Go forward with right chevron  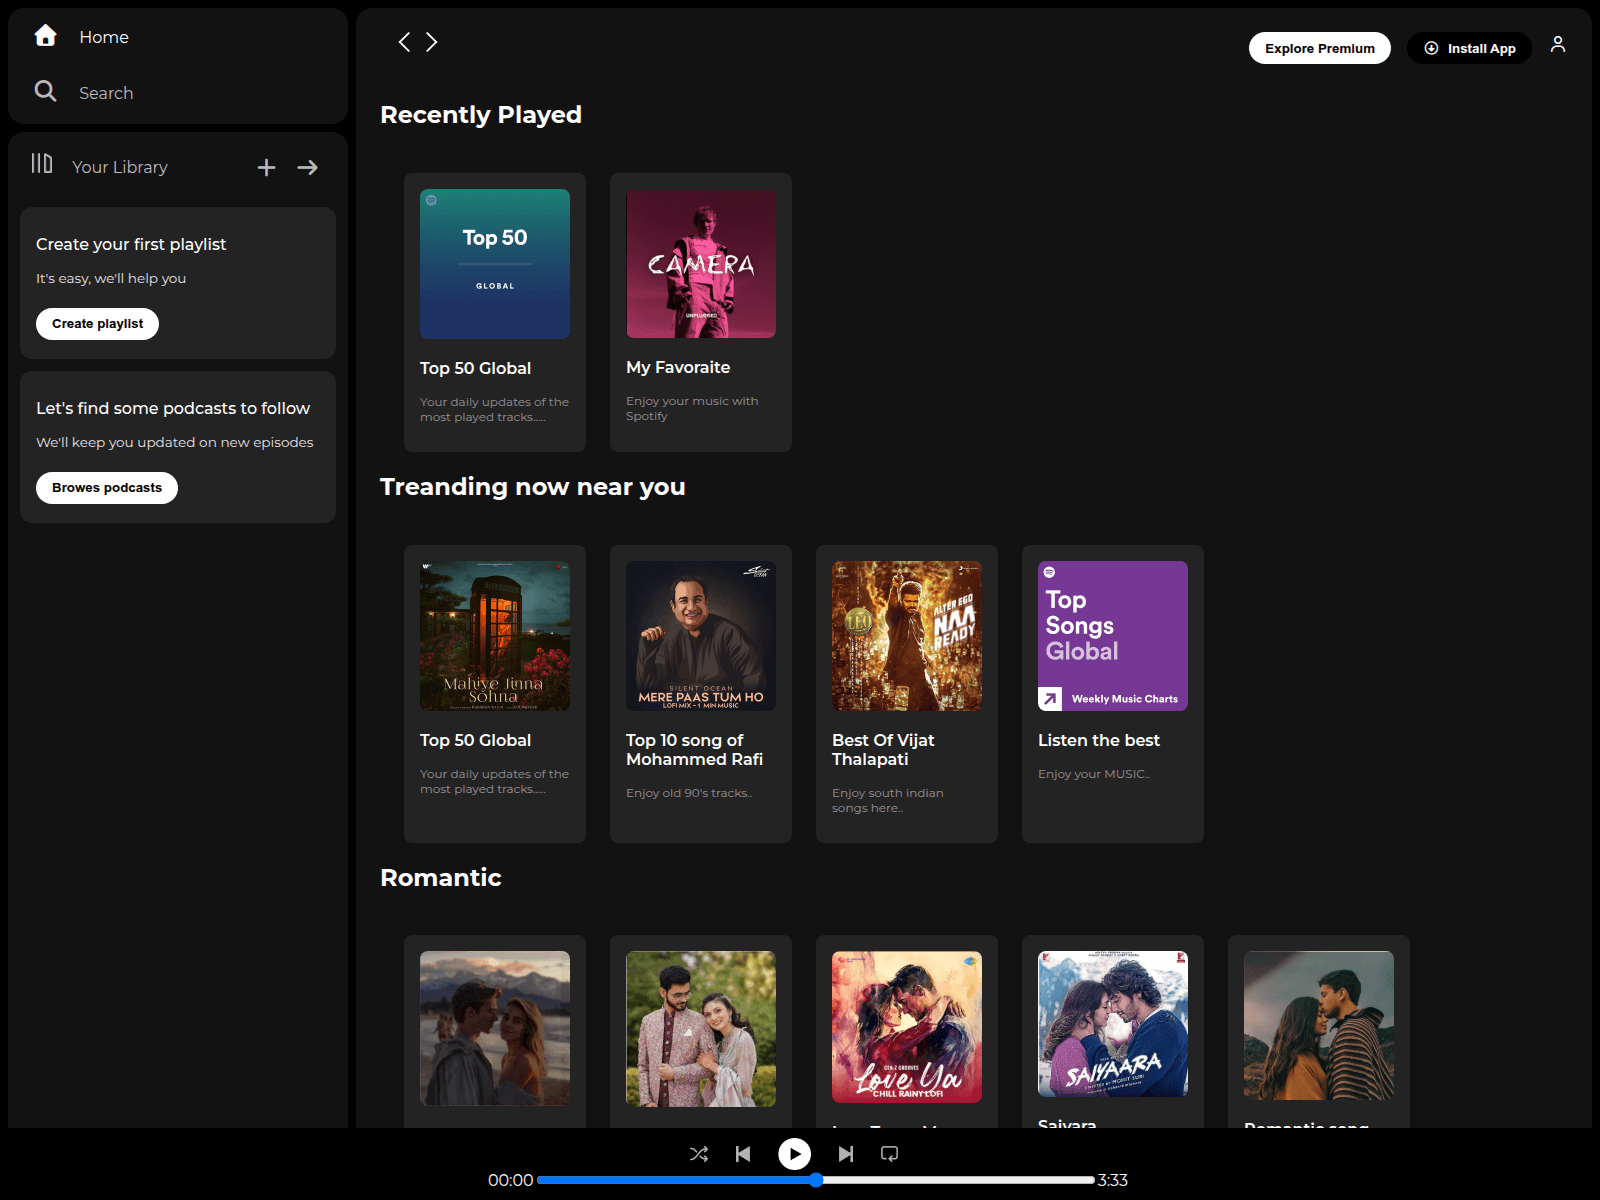tap(432, 42)
